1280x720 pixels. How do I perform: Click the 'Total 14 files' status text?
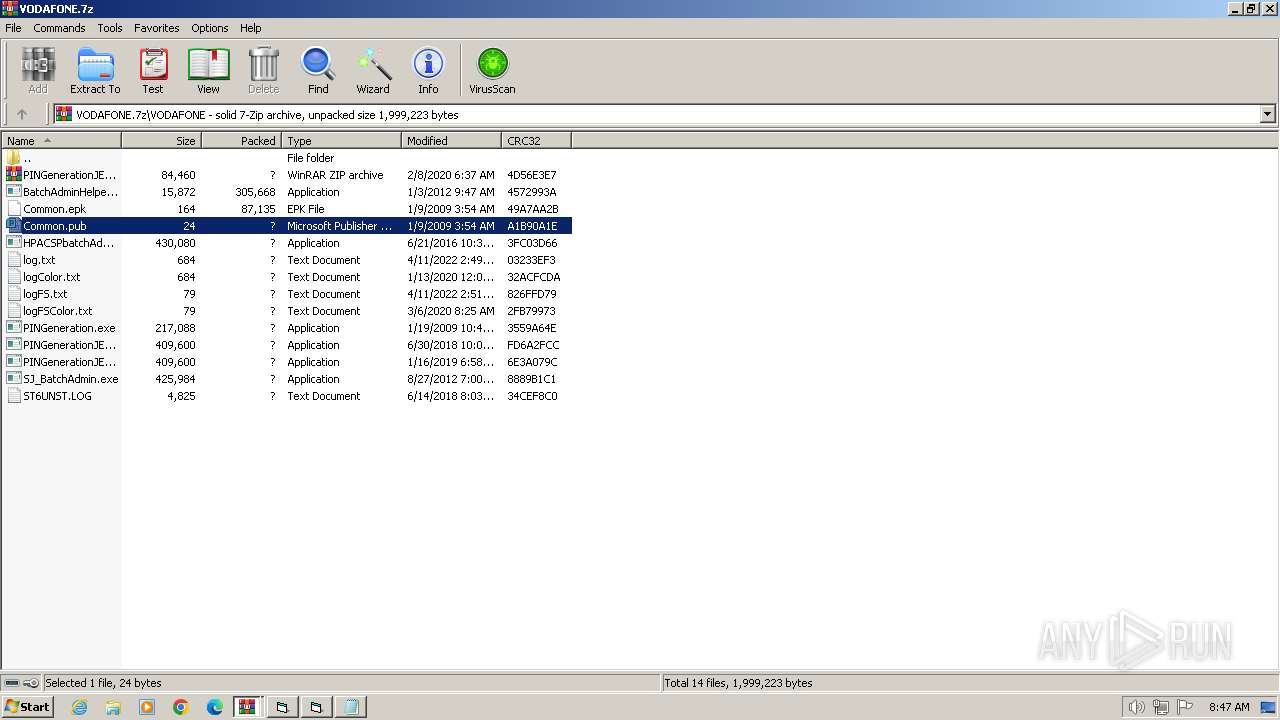(x=739, y=683)
